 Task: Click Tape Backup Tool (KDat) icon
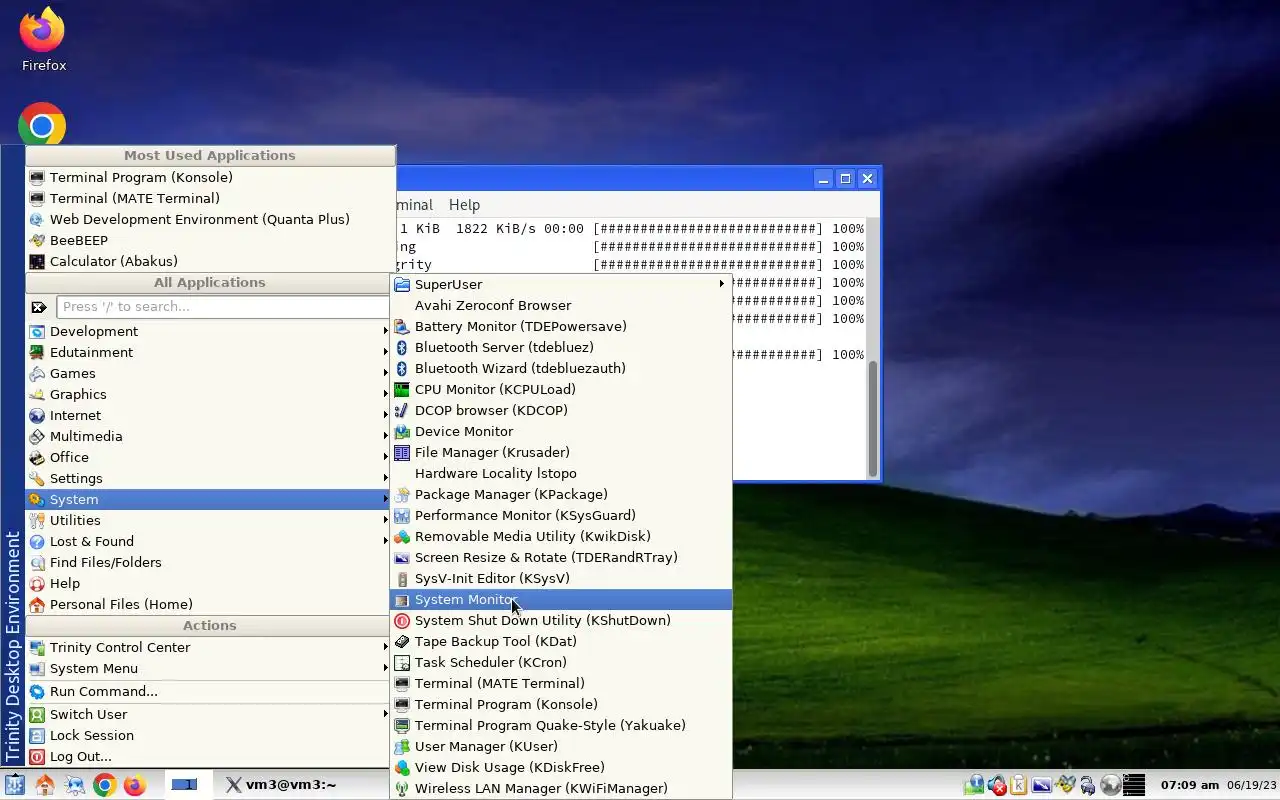click(x=402, y=641)
